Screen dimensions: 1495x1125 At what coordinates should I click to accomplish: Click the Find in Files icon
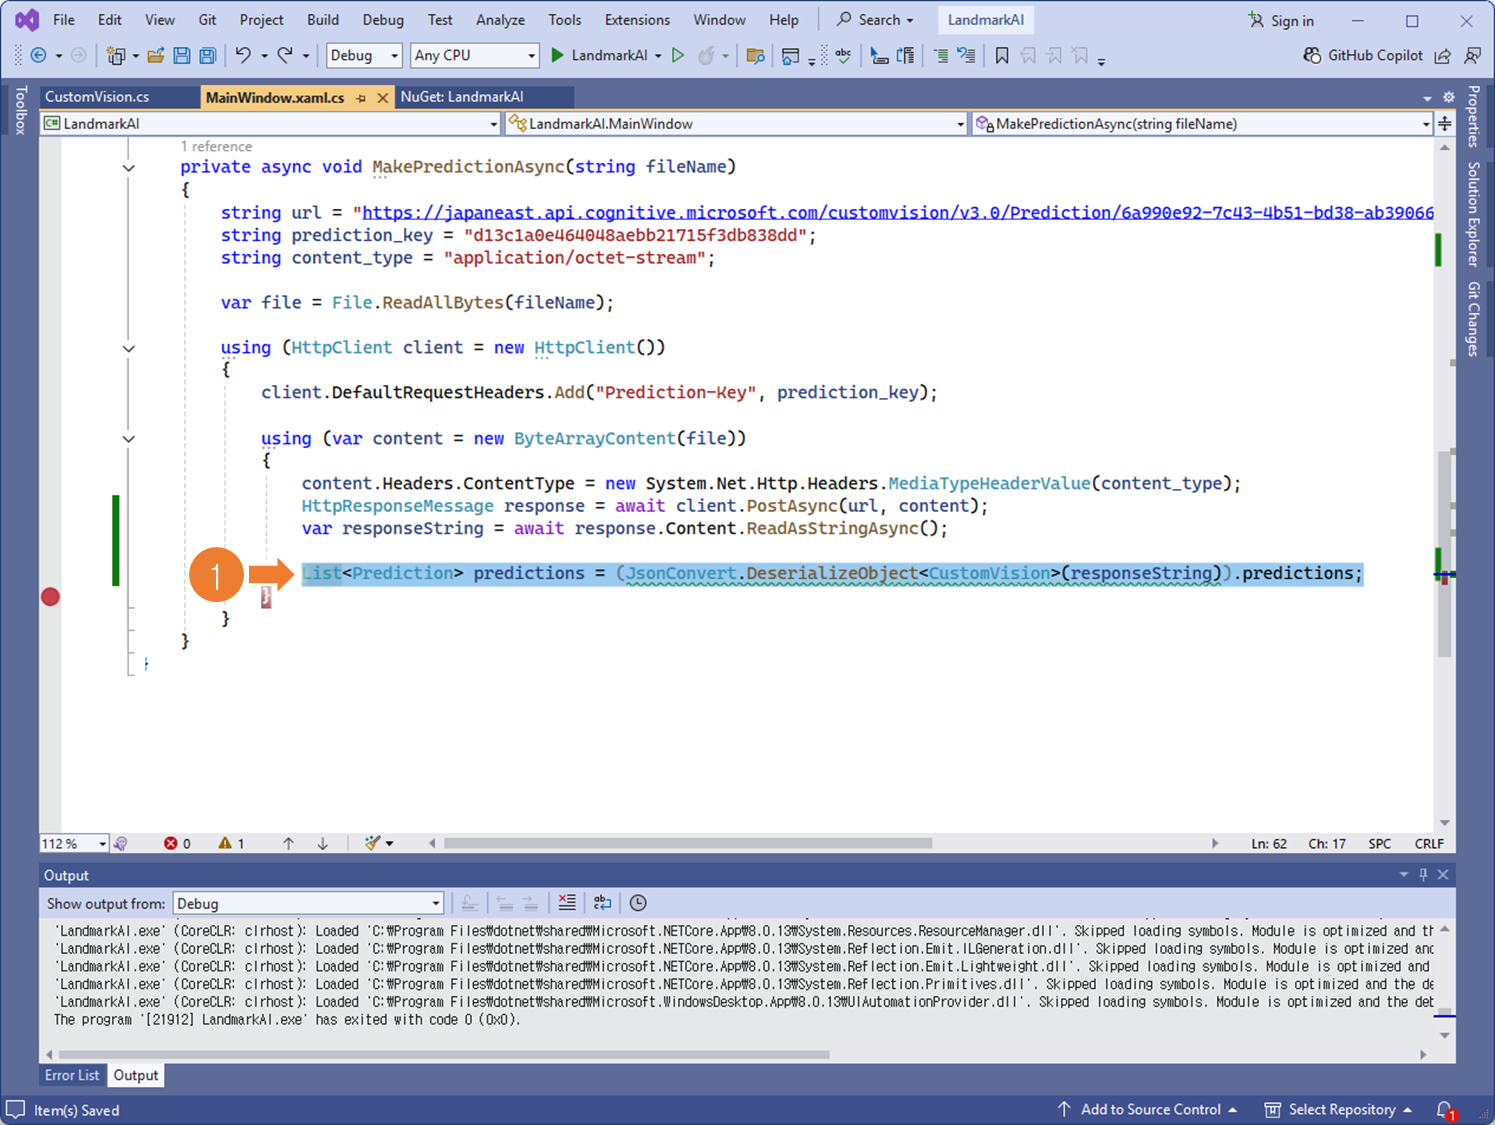[756, 56]
